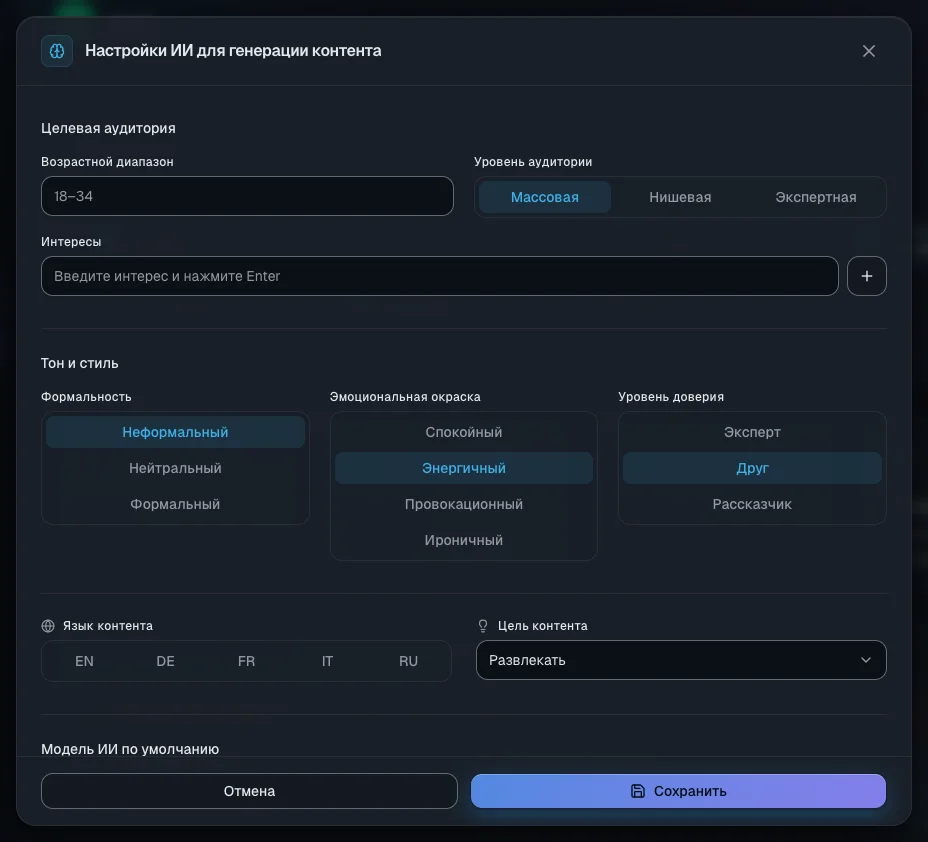Click the globe icon beside Язык контента
Screen dimensions: 928x842
click(48, 625)
